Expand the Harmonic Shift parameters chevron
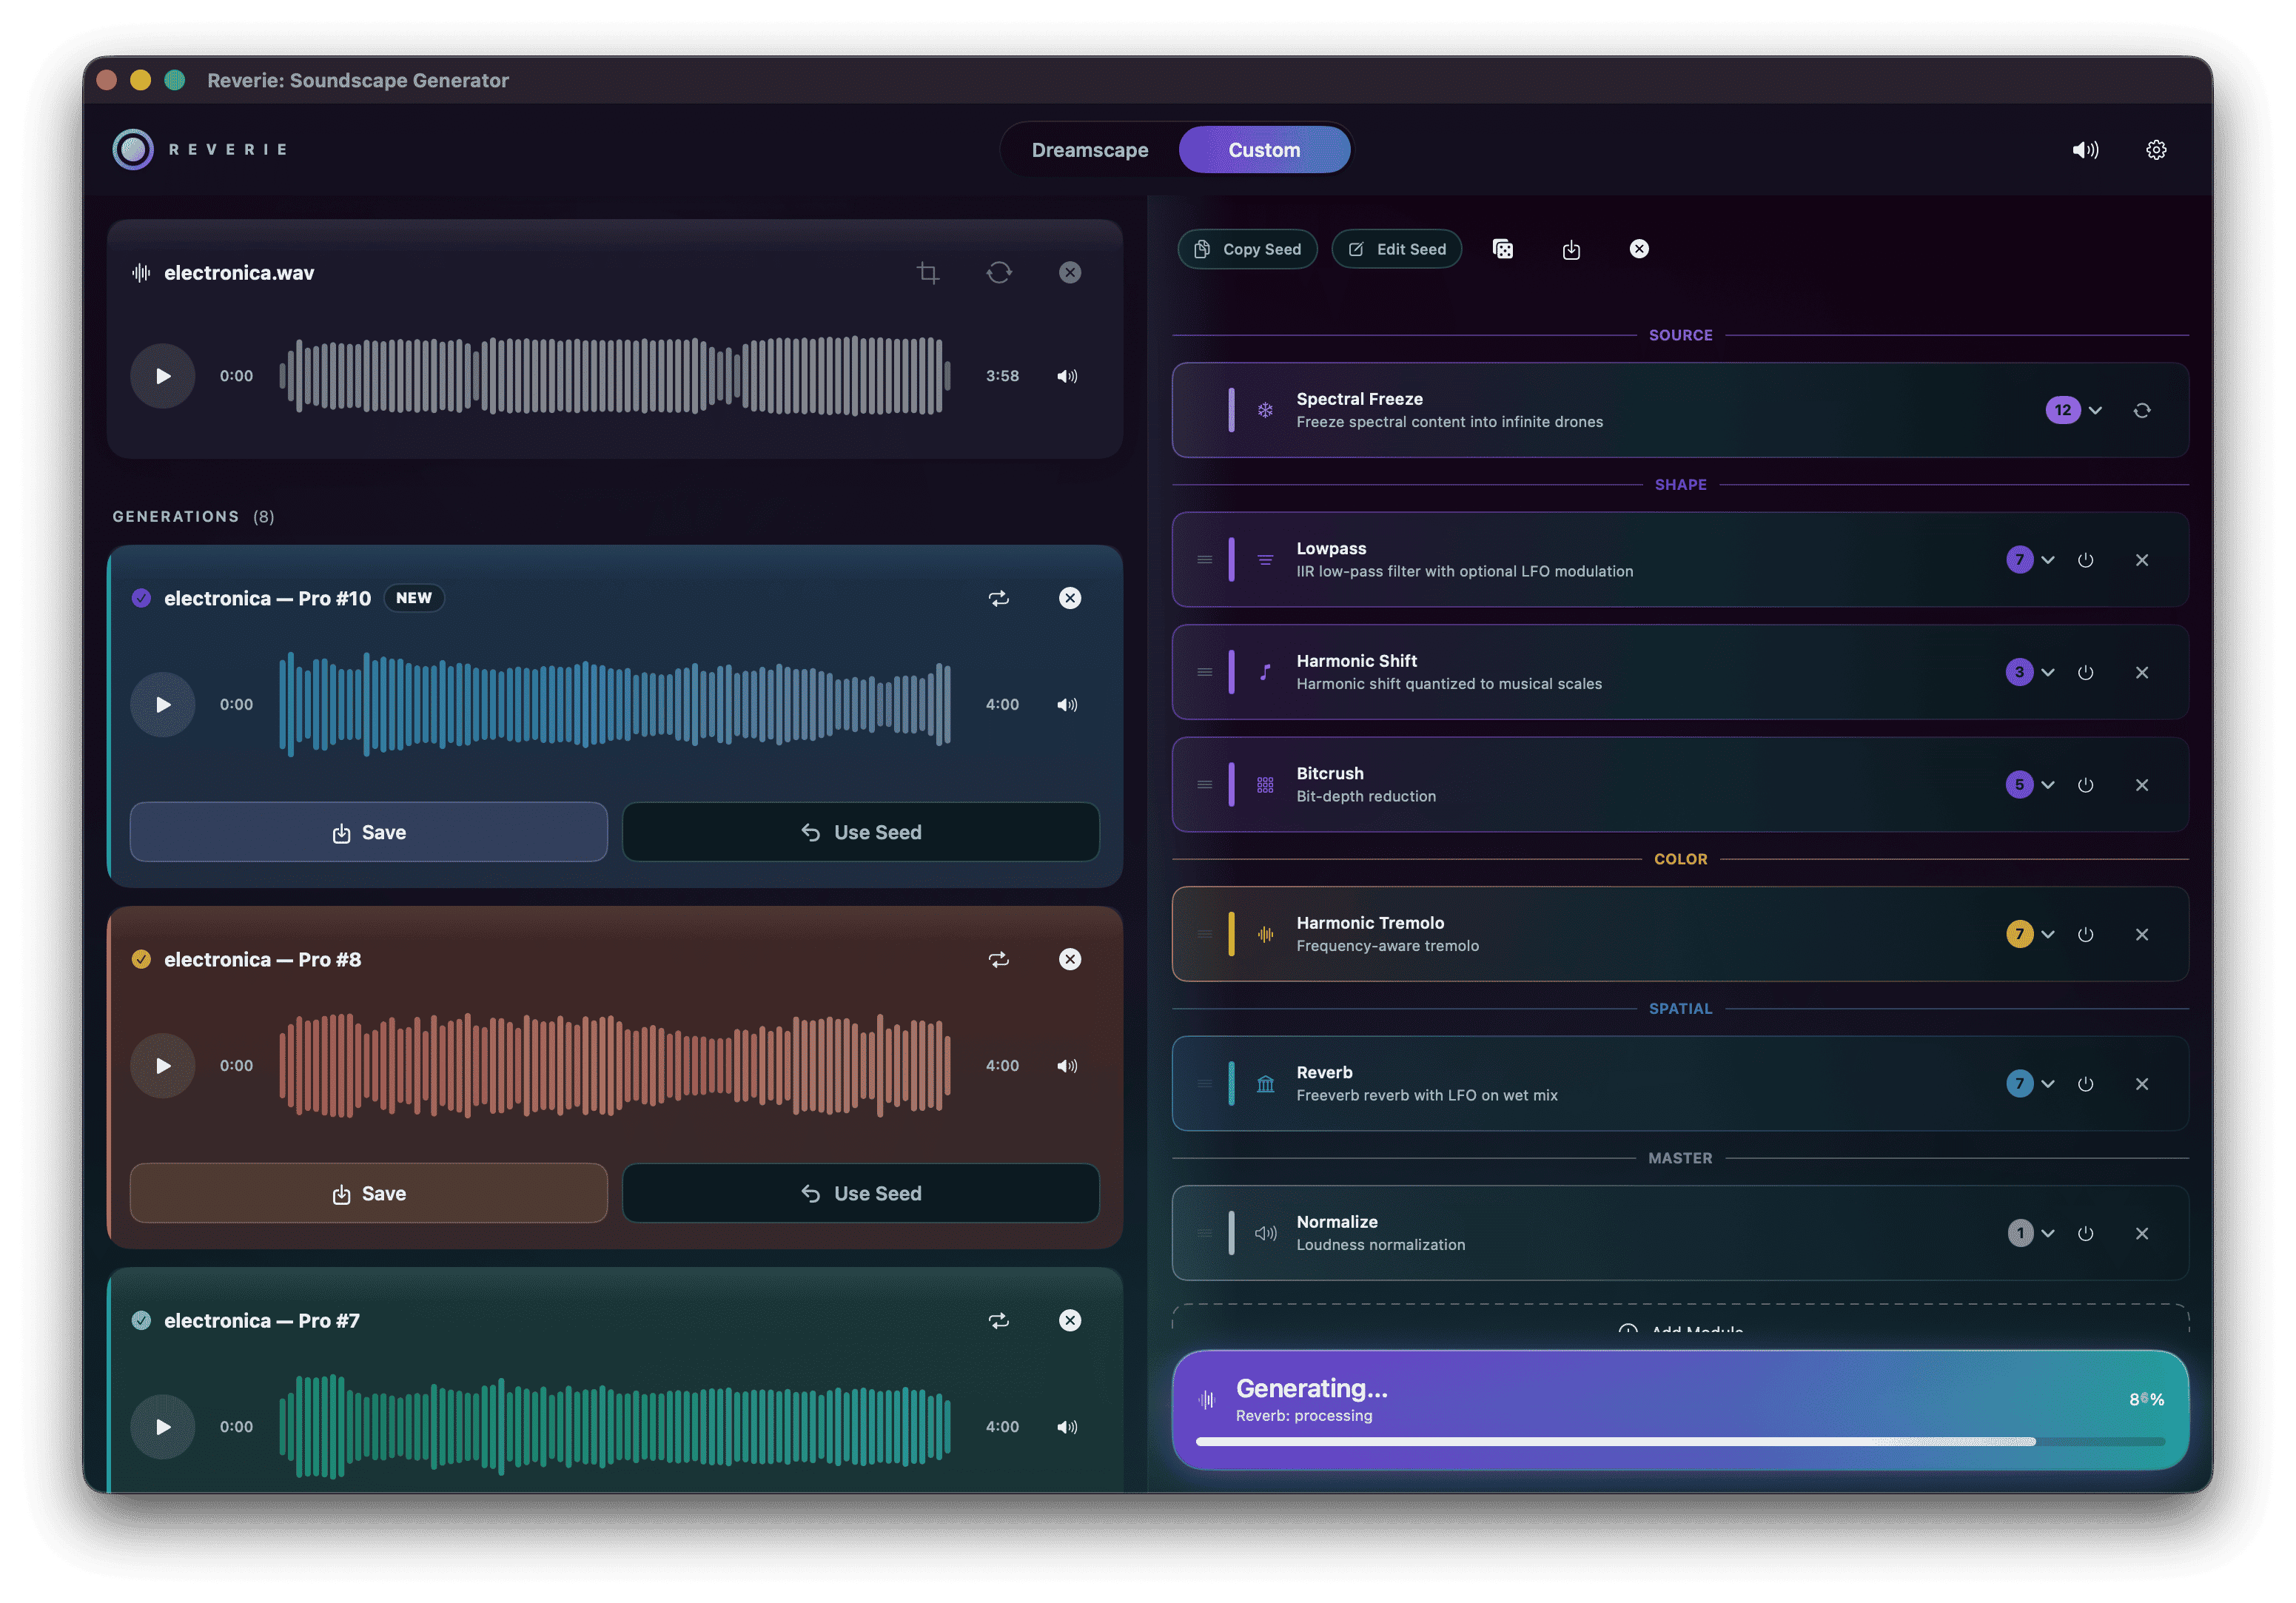Screen dimensions: 2296x1603 point(2048,672)
